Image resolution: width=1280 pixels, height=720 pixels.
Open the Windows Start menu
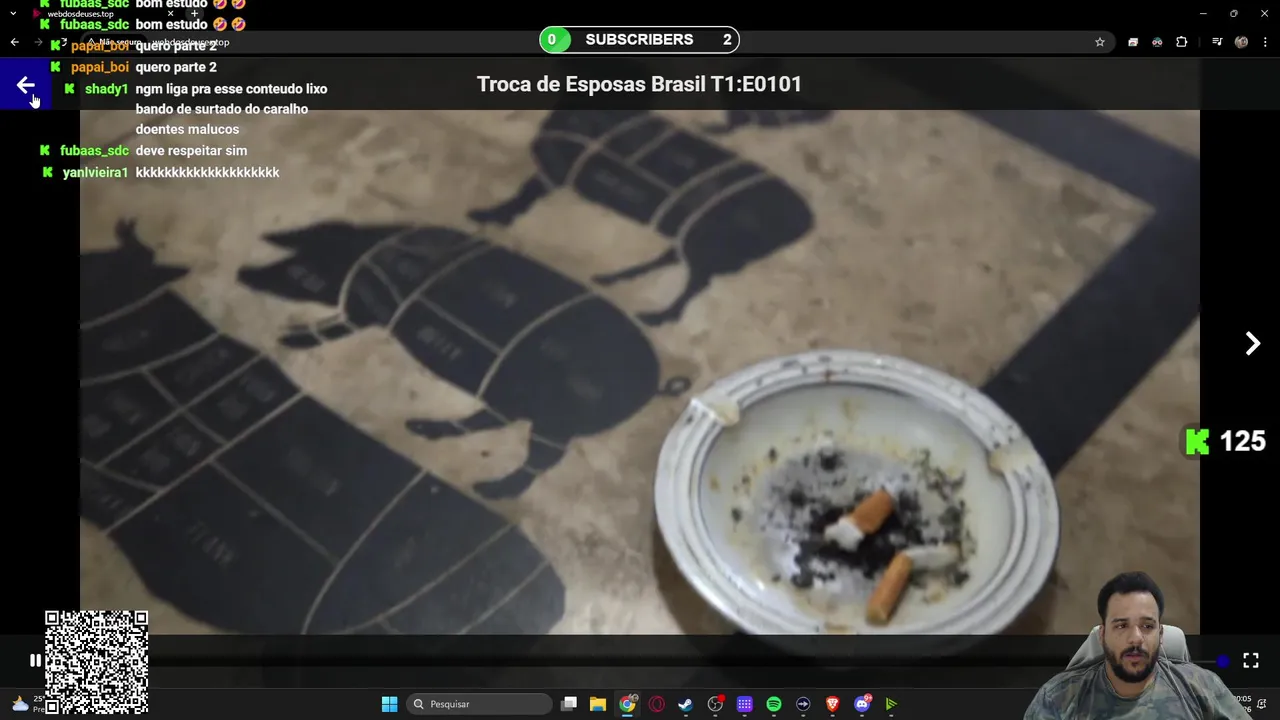tap(389, 704)
